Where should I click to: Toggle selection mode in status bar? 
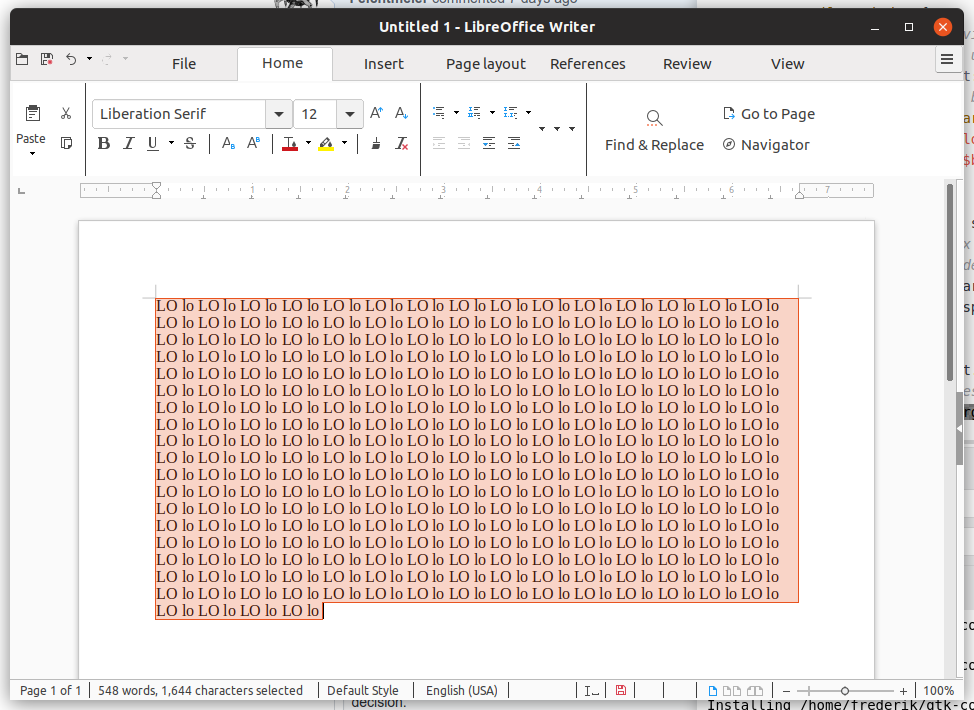(x=591, y=691)
